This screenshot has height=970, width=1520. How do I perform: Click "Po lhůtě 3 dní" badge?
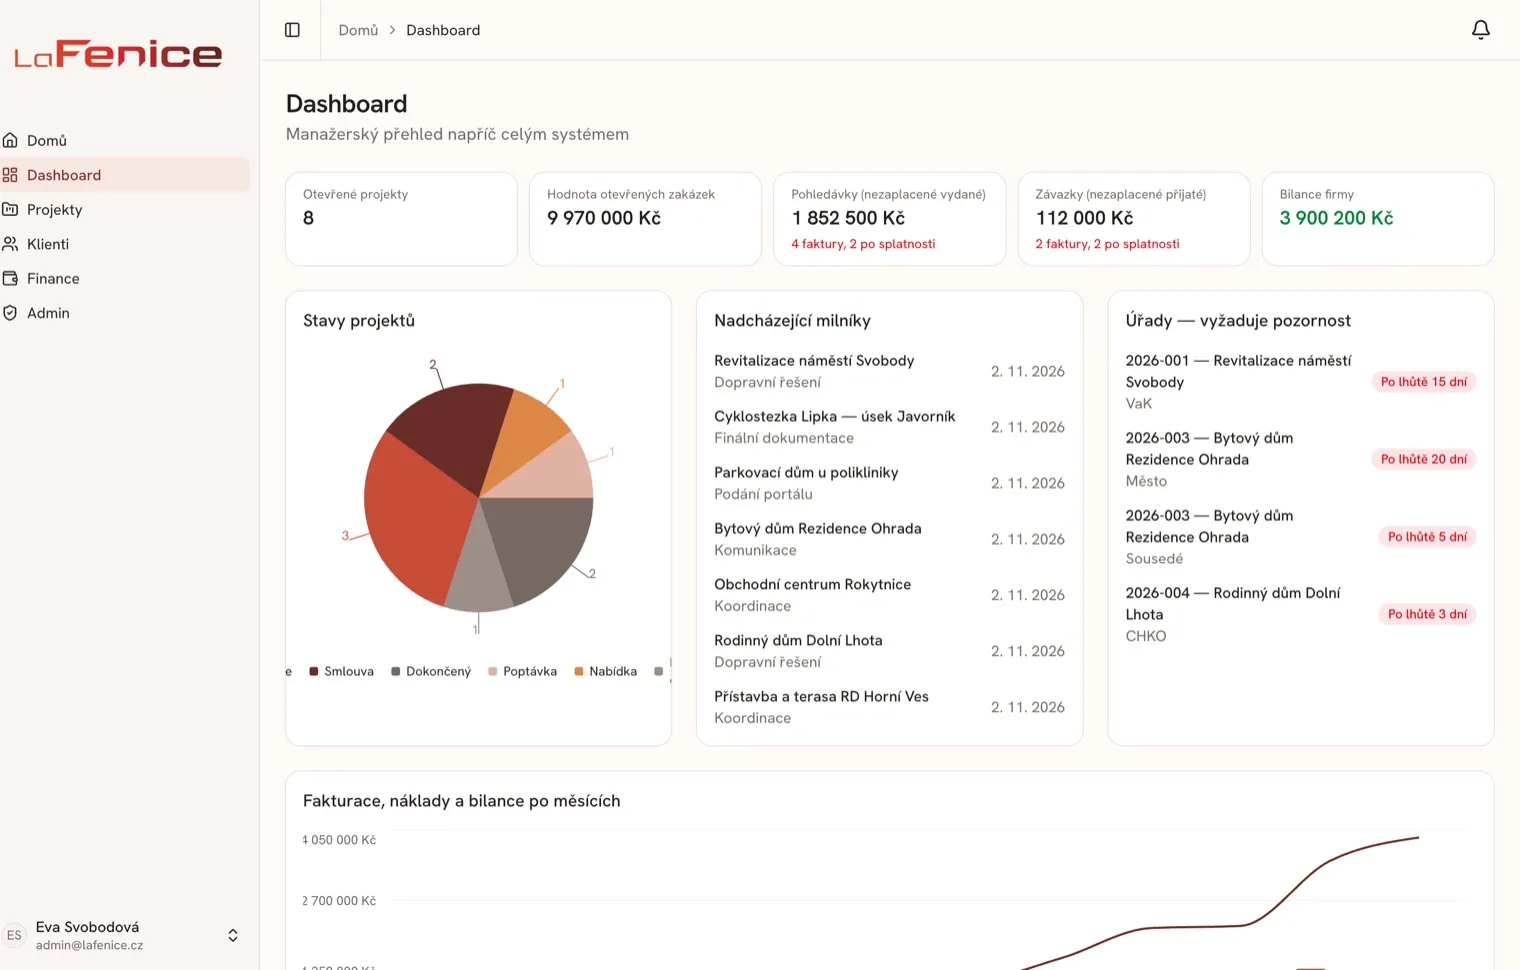click(1427, 614)
